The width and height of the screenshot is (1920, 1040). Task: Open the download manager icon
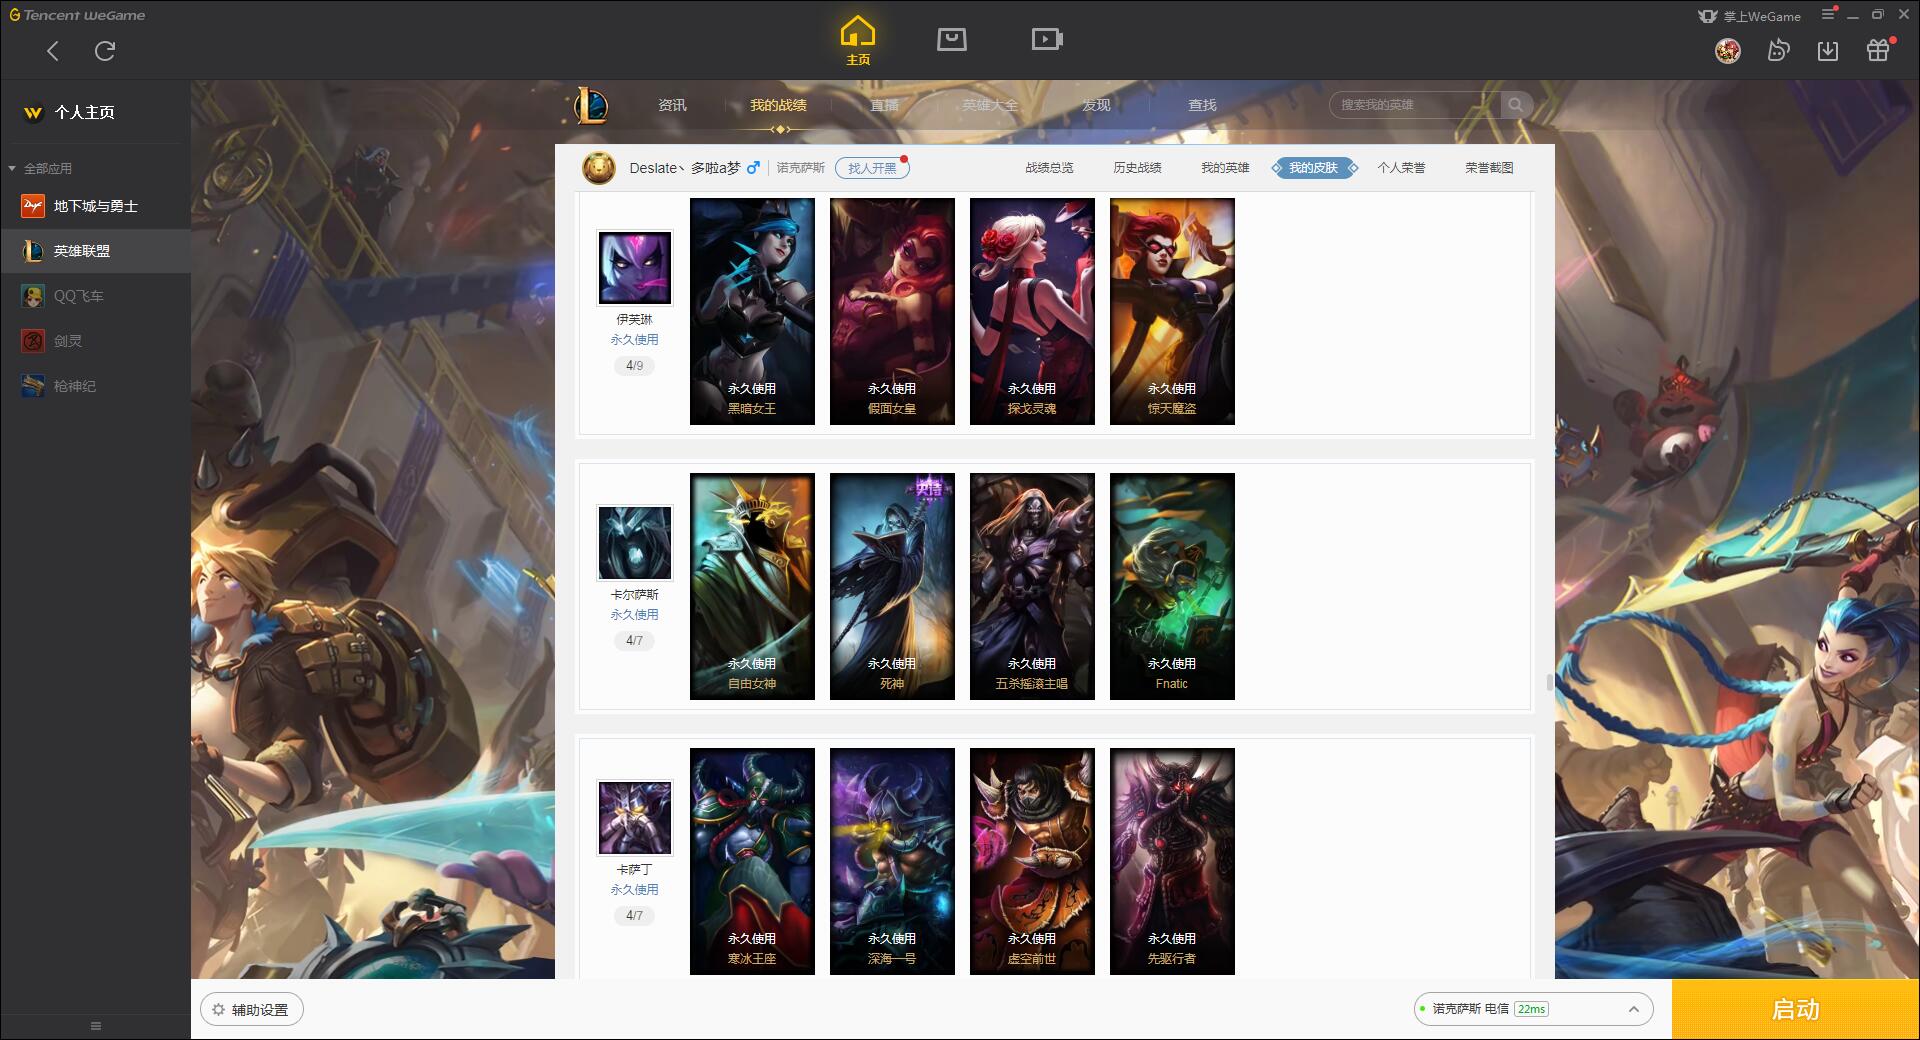pos(1828,50)
